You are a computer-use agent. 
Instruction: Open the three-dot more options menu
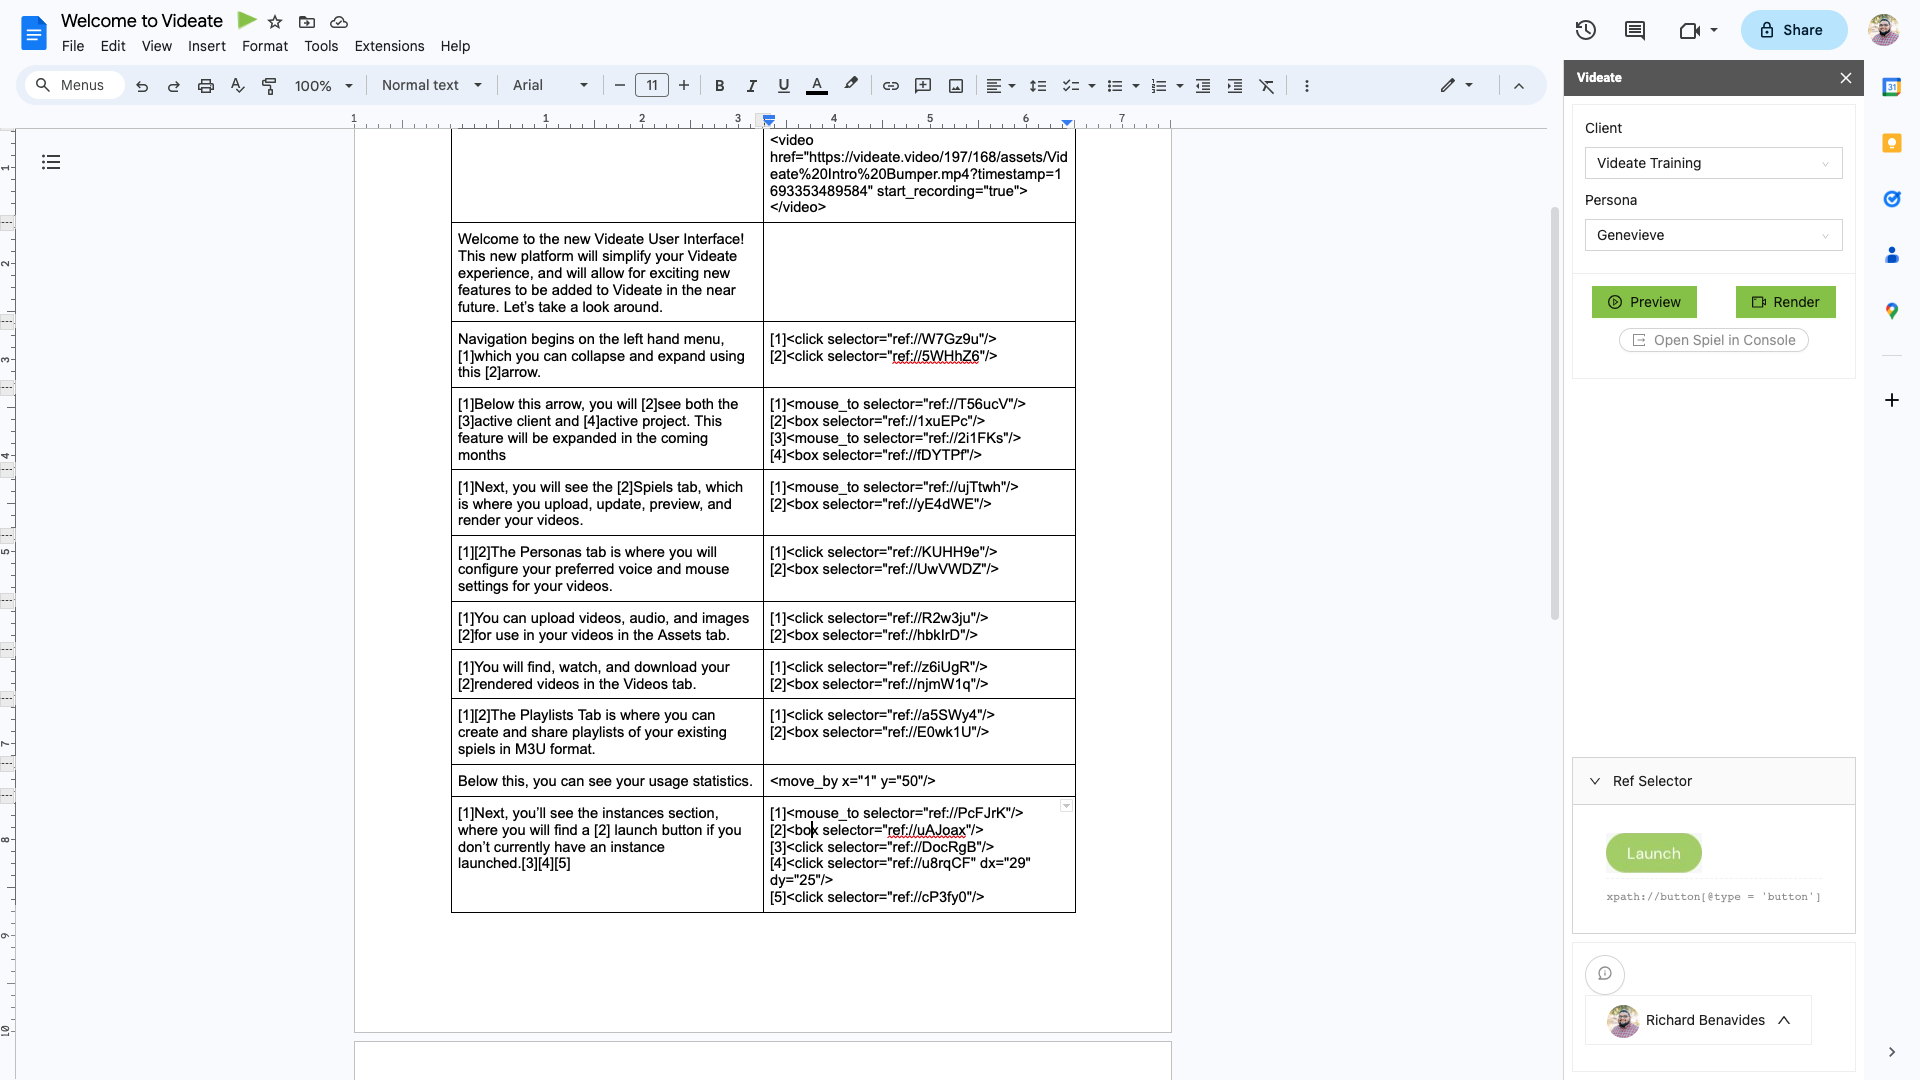(1306, 86)
